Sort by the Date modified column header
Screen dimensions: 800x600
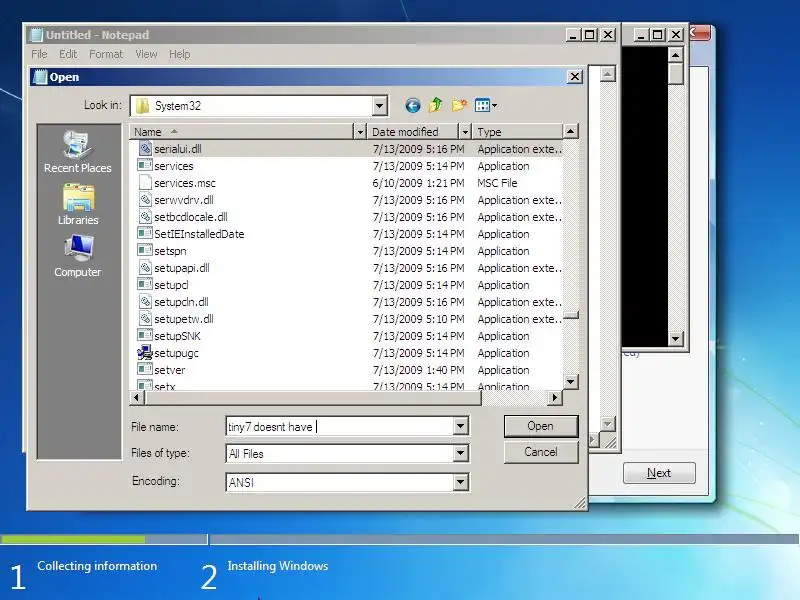tap(412, 132)
